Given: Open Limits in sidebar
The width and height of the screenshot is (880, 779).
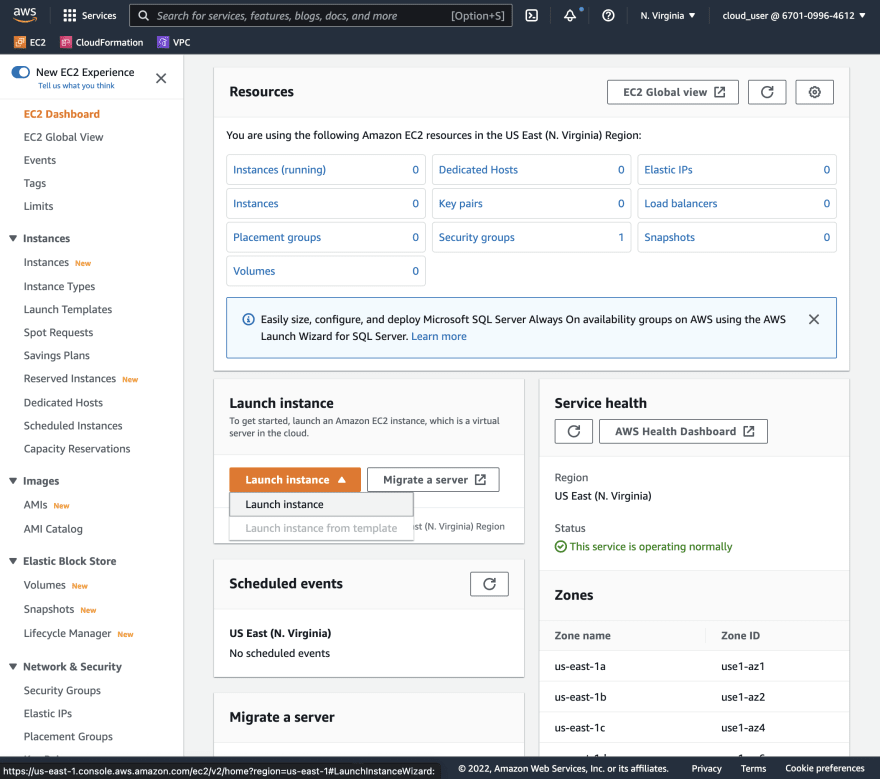Looking at the screenshot, I should click(38, 206).
